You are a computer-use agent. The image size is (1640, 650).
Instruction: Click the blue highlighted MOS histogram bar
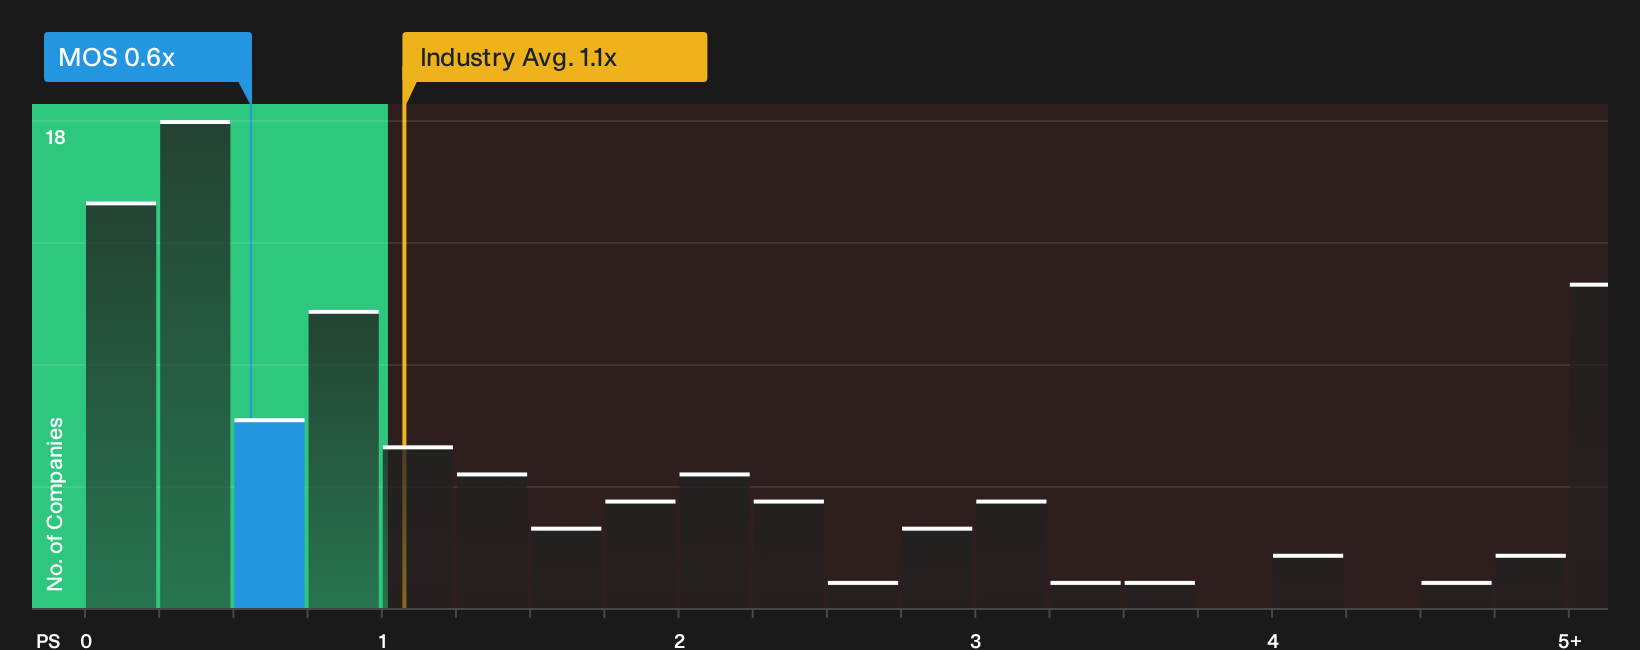[x=269, y=514]
